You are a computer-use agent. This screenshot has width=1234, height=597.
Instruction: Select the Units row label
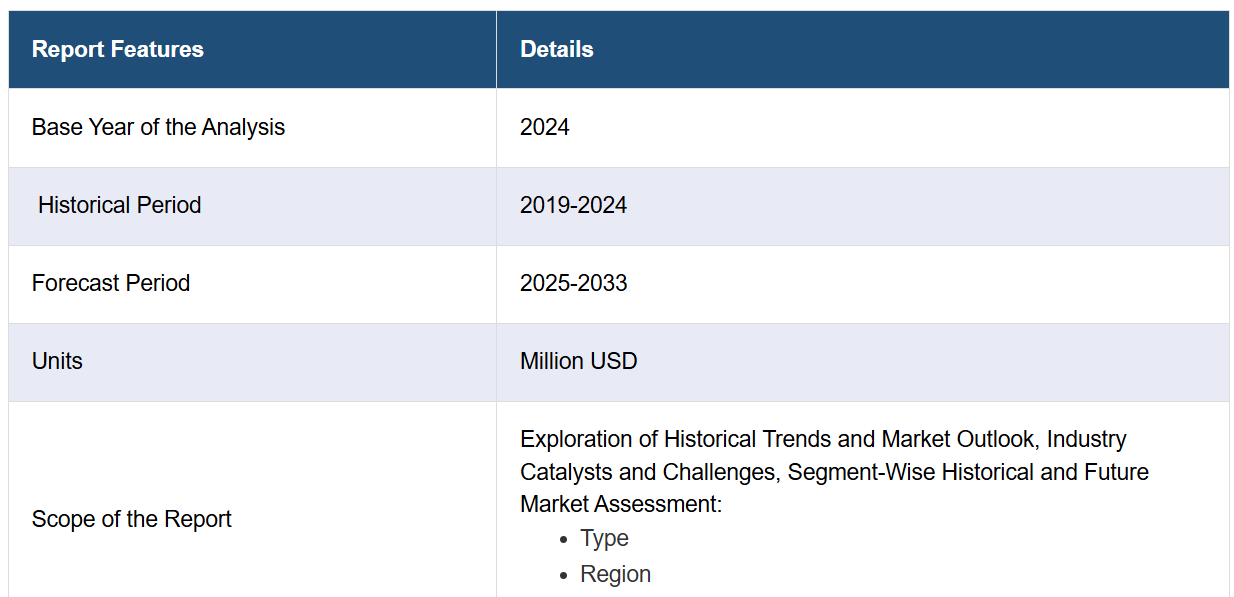click(57, 362)
